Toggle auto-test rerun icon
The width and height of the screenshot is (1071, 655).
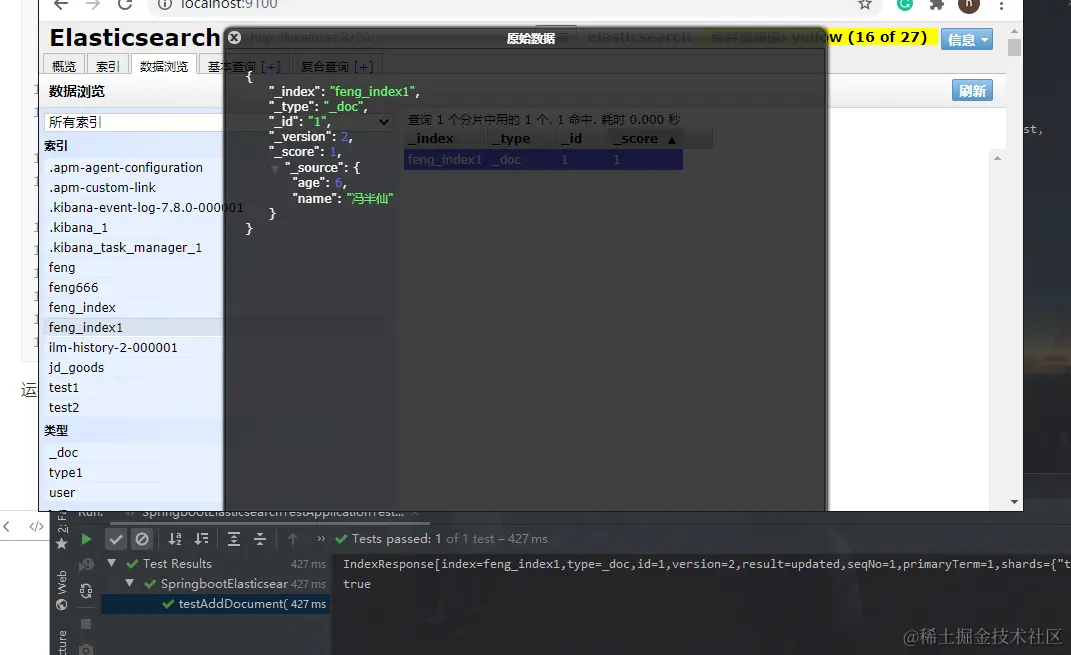[x=86, y=590]
